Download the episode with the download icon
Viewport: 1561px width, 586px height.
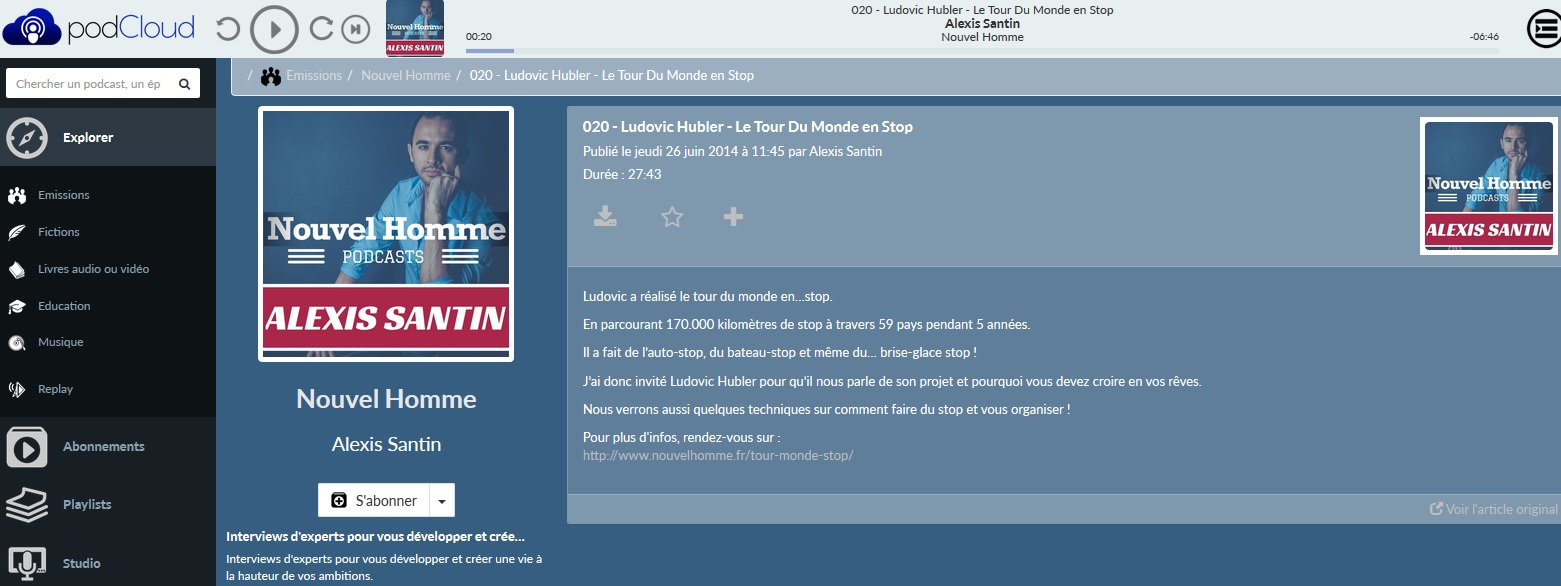pyautogui.click(x=605, y=216)
